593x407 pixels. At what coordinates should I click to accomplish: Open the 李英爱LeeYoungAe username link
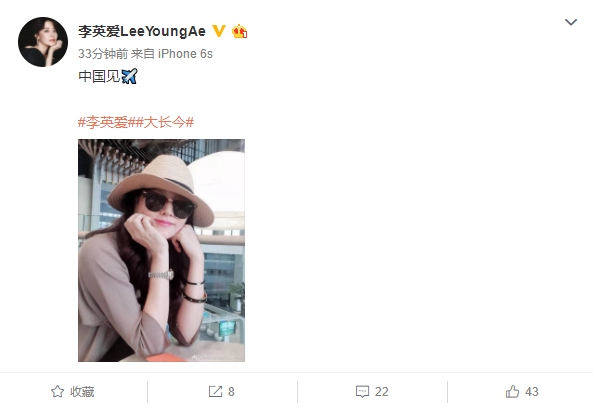pyautogui.click(x=142, y=31)
